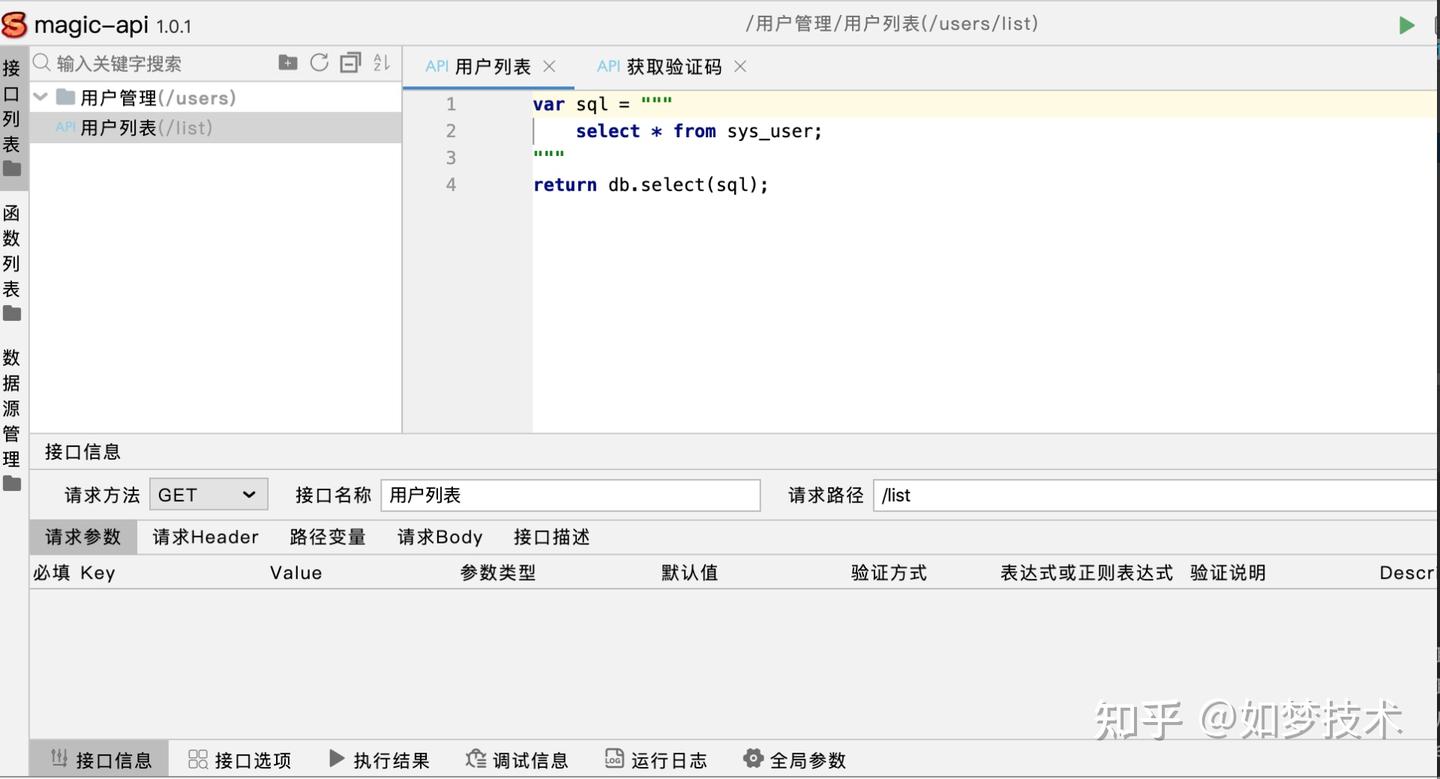The image size is (1440, 779).
Task: Click the collapse-all icon above the tree
Action: [x=349, y=62]
